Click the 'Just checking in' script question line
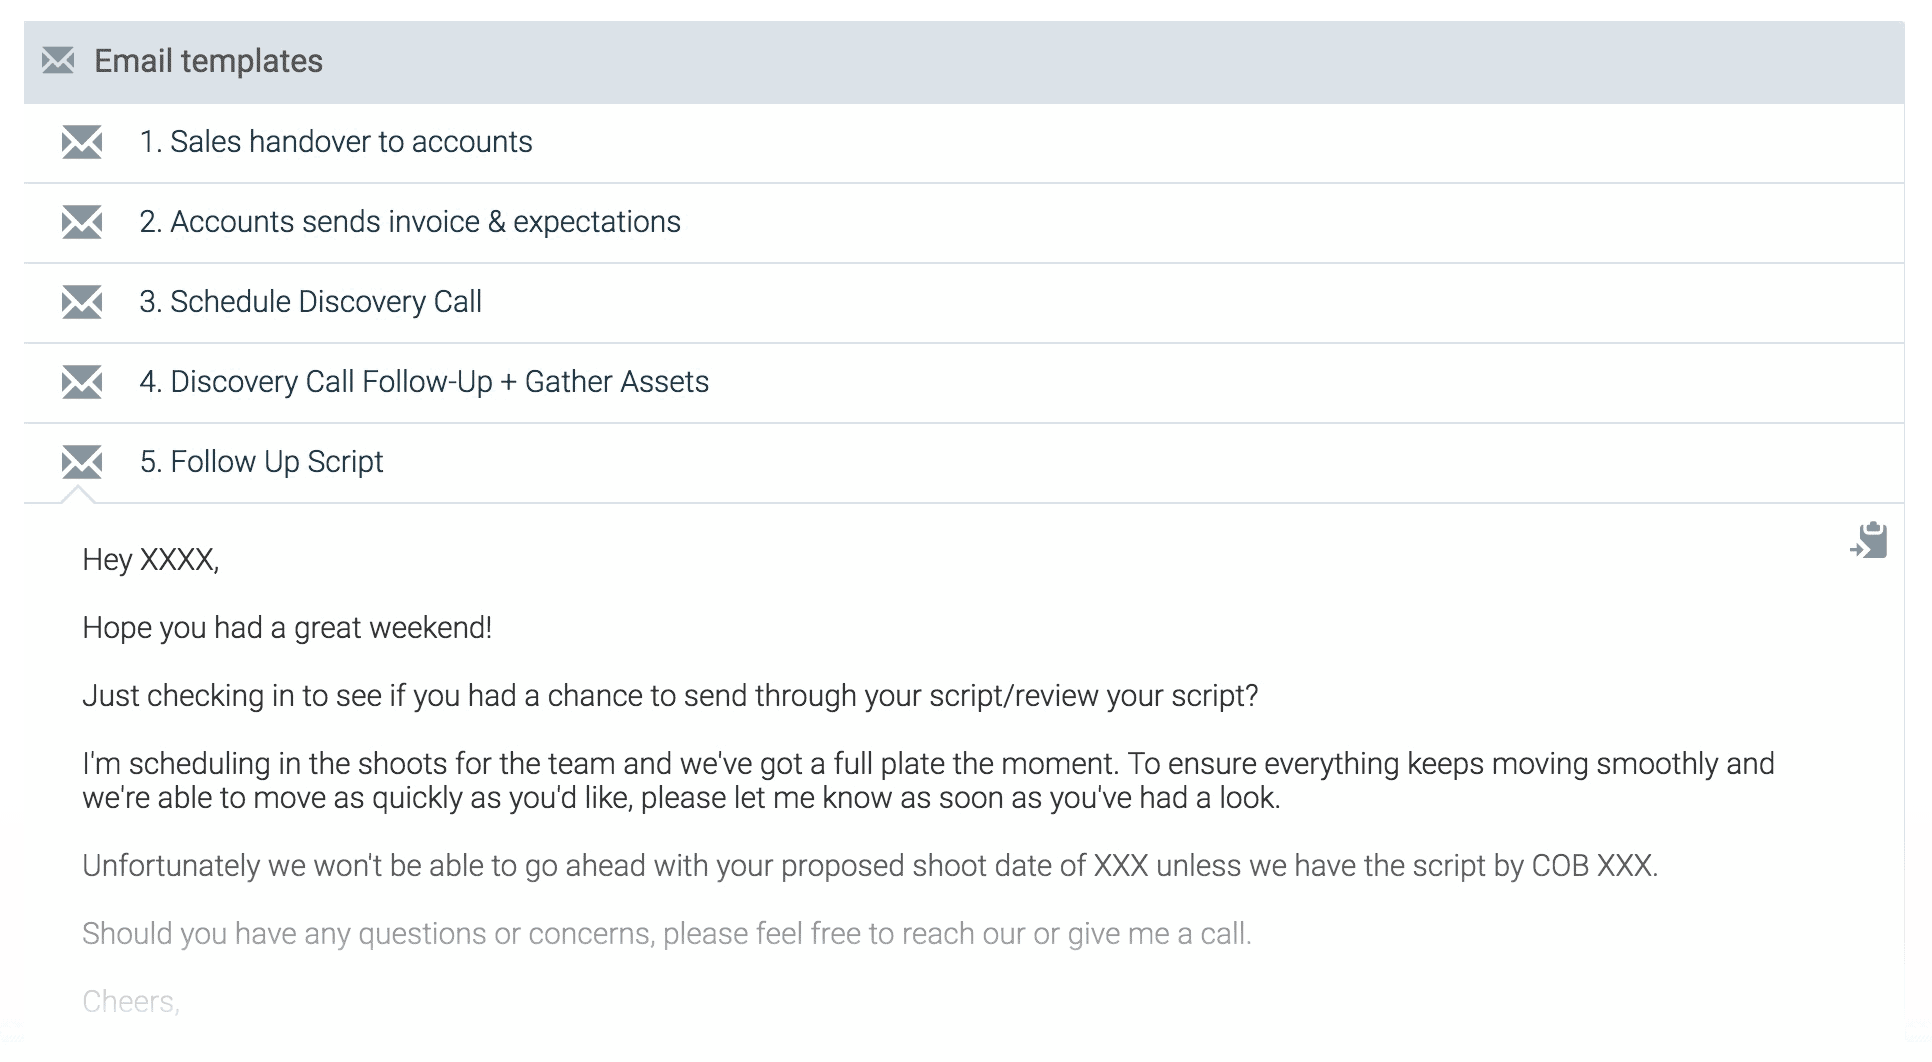This screenshot has height=1062, width=1932. (x=670, y=696)
